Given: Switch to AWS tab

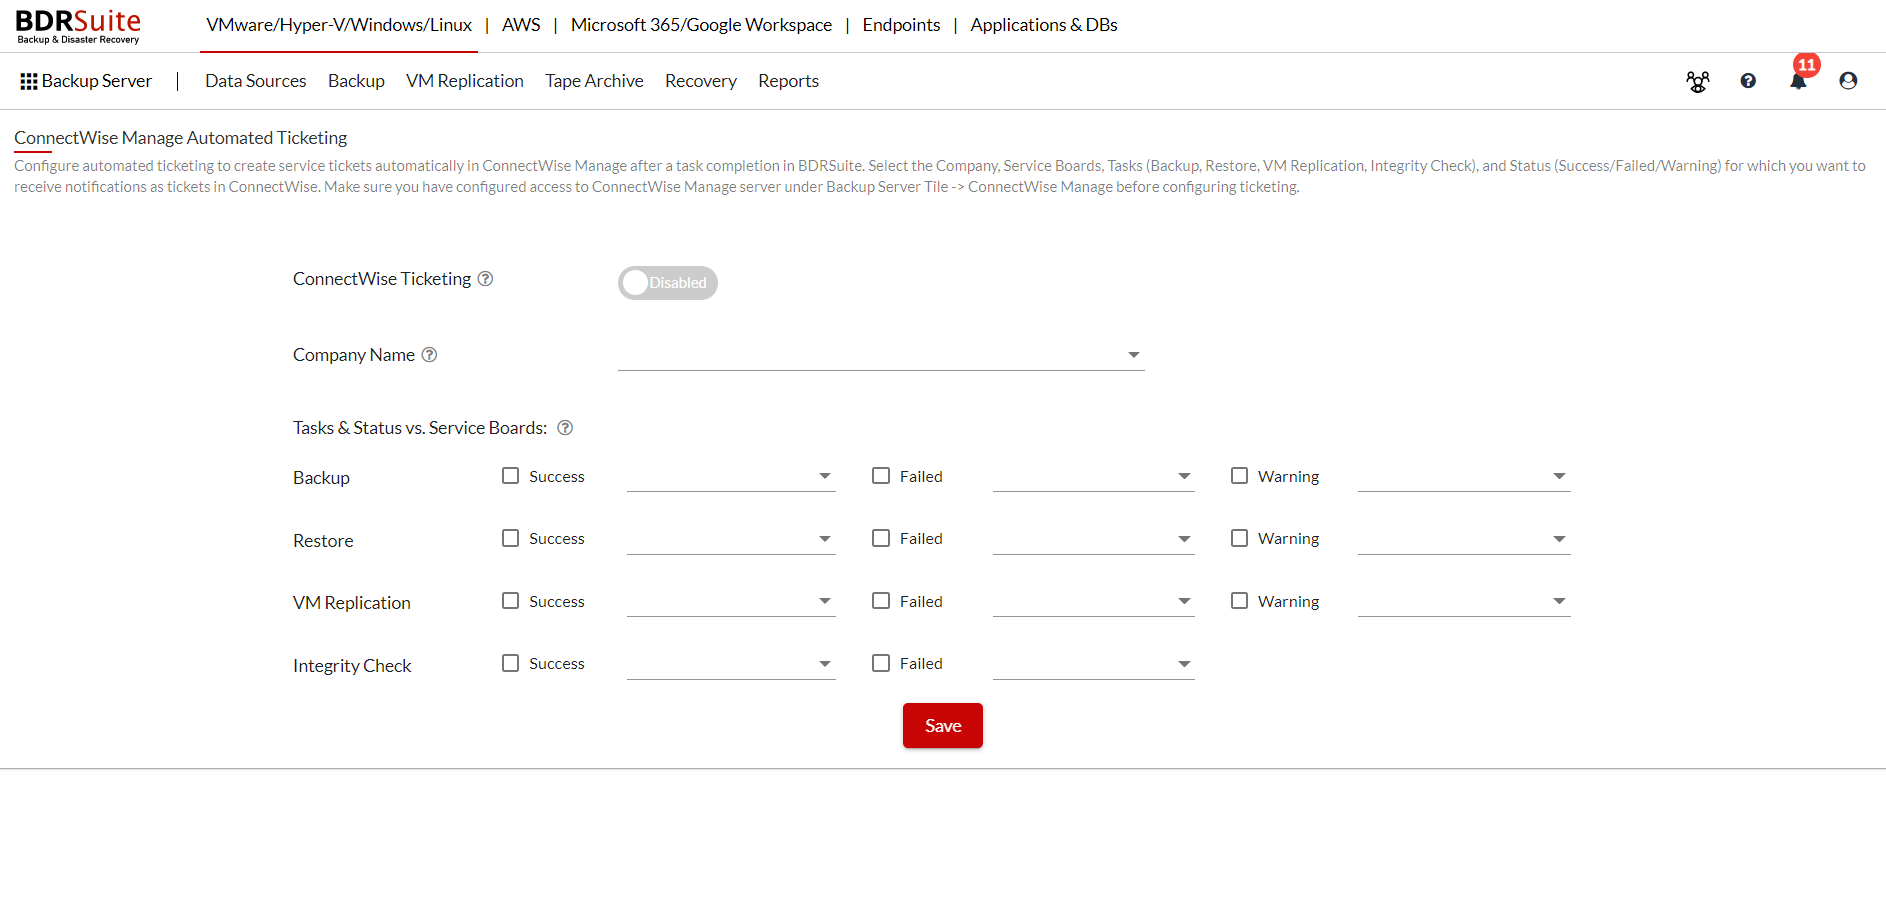Looking at the screenshot, I should [x=521, y=25].
